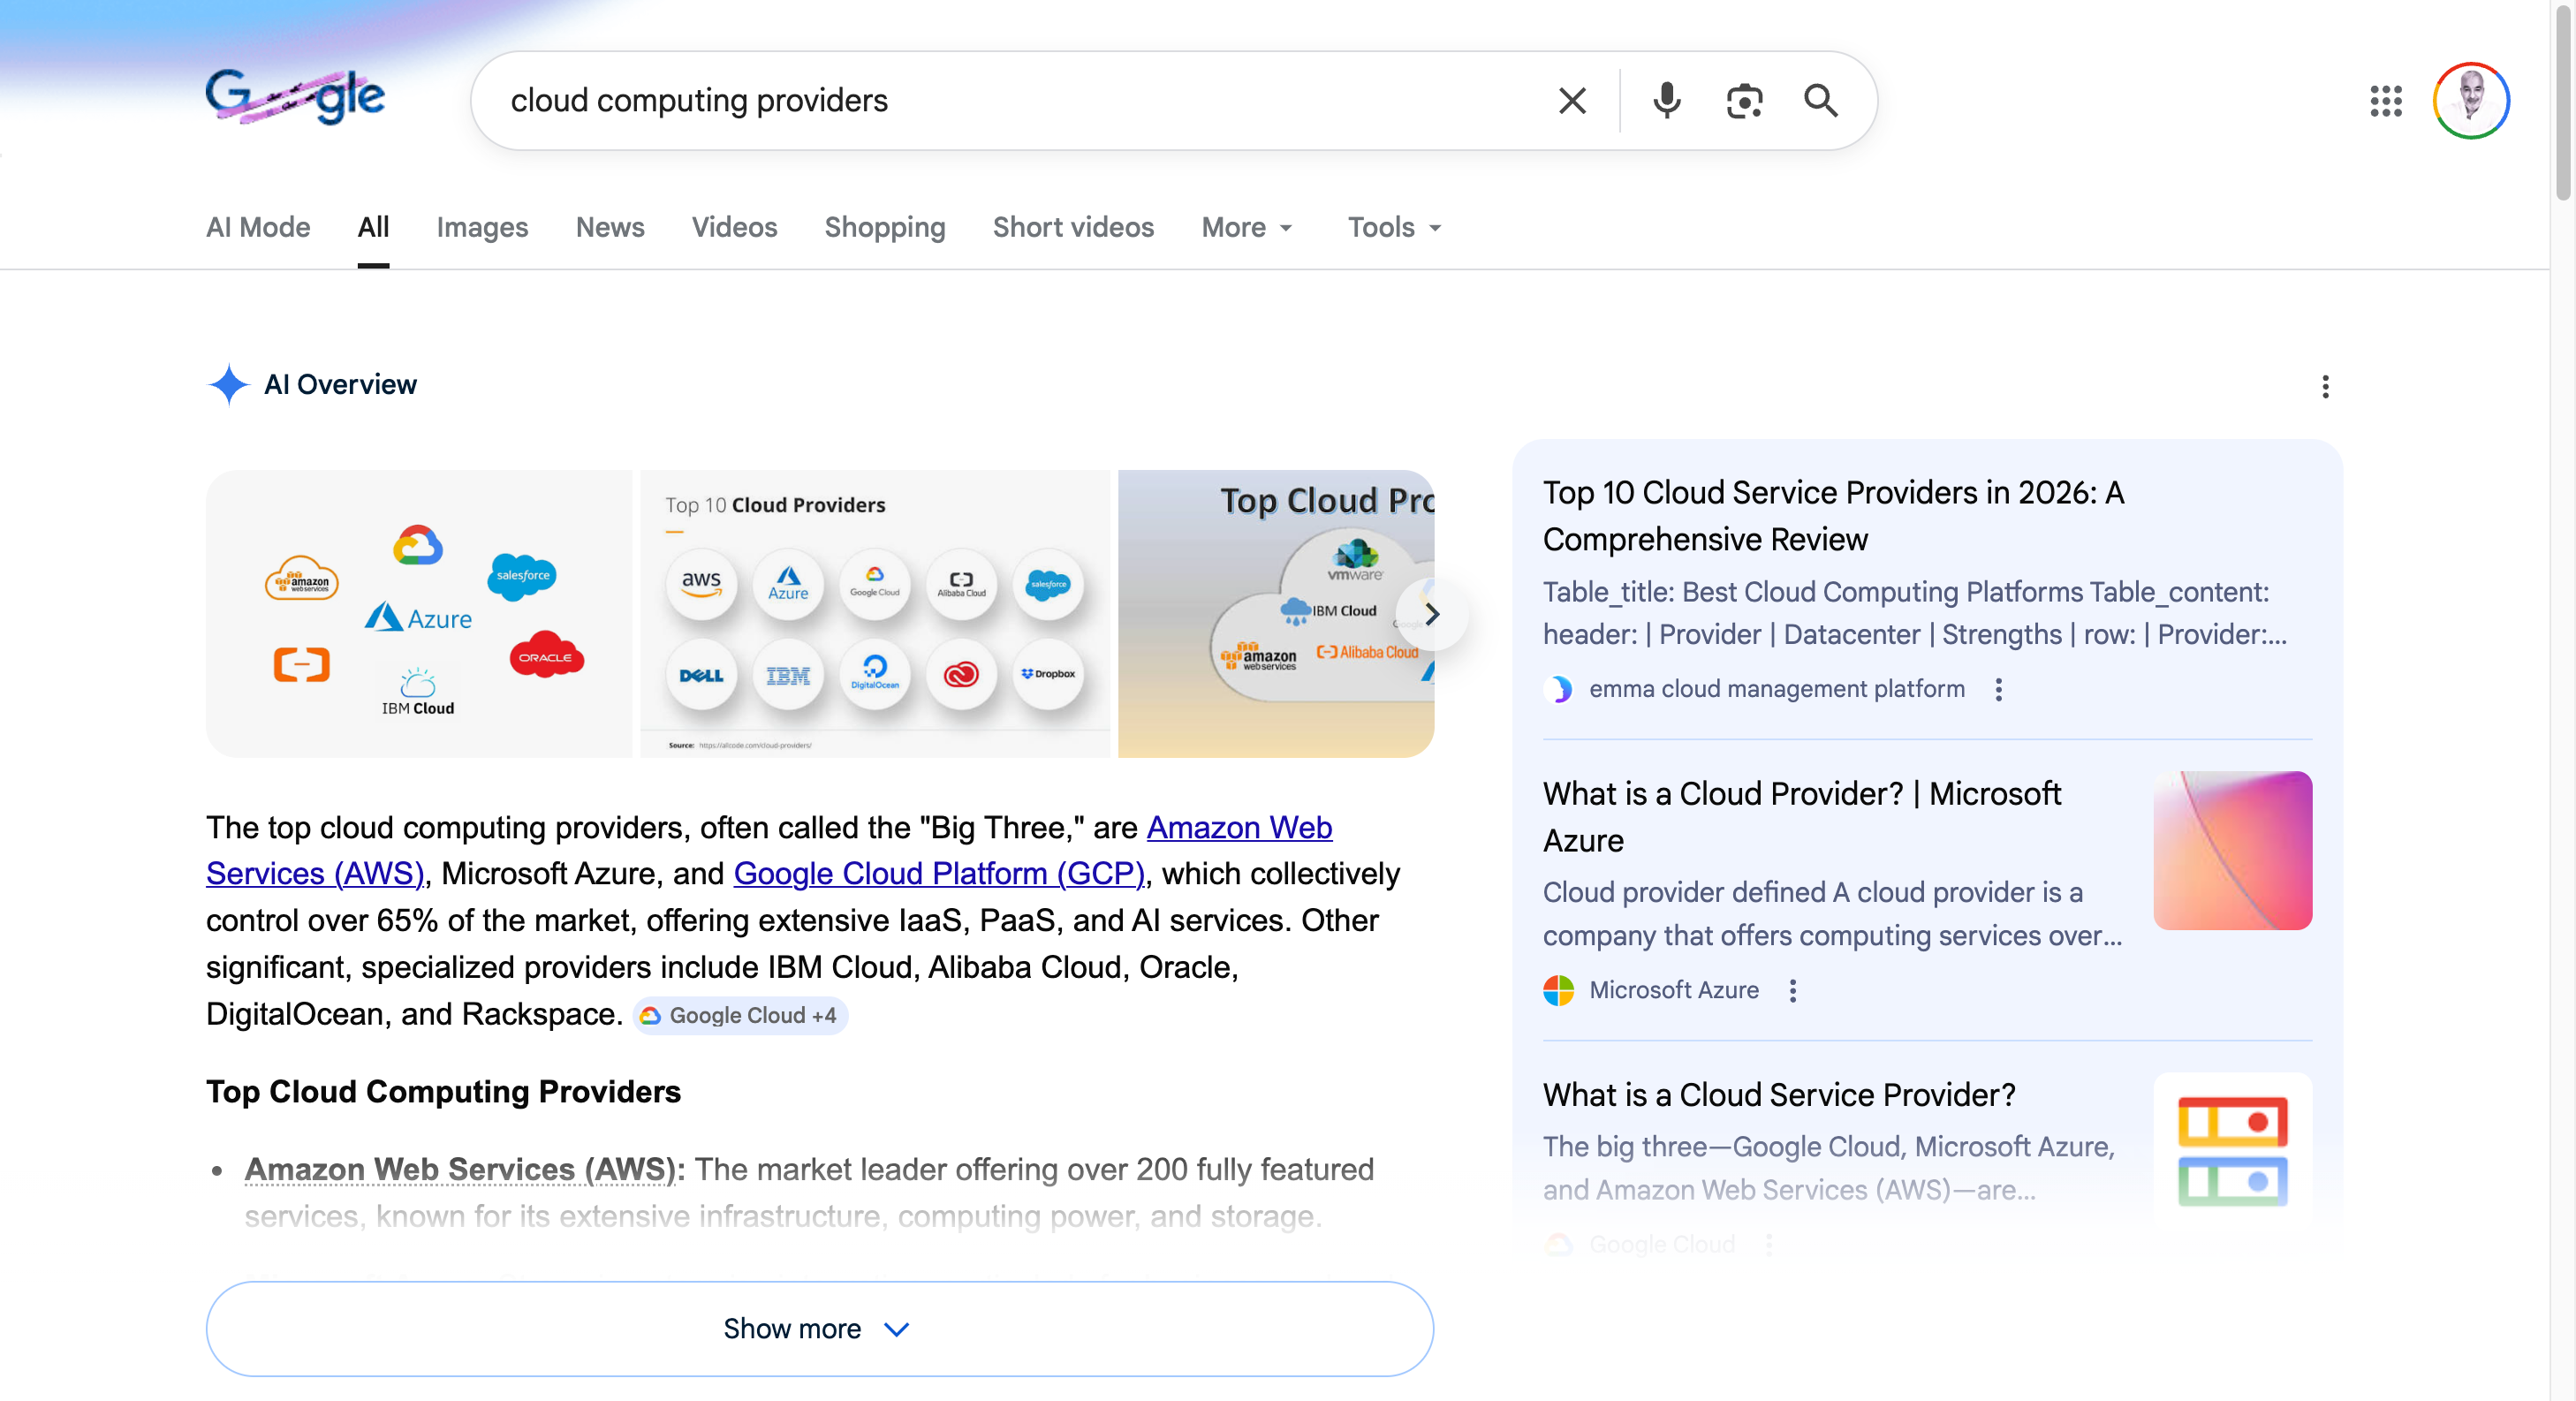Viewport: 2576px width, 1401px height.
Task: Open the Shopping tab
Action: [885, 228]
